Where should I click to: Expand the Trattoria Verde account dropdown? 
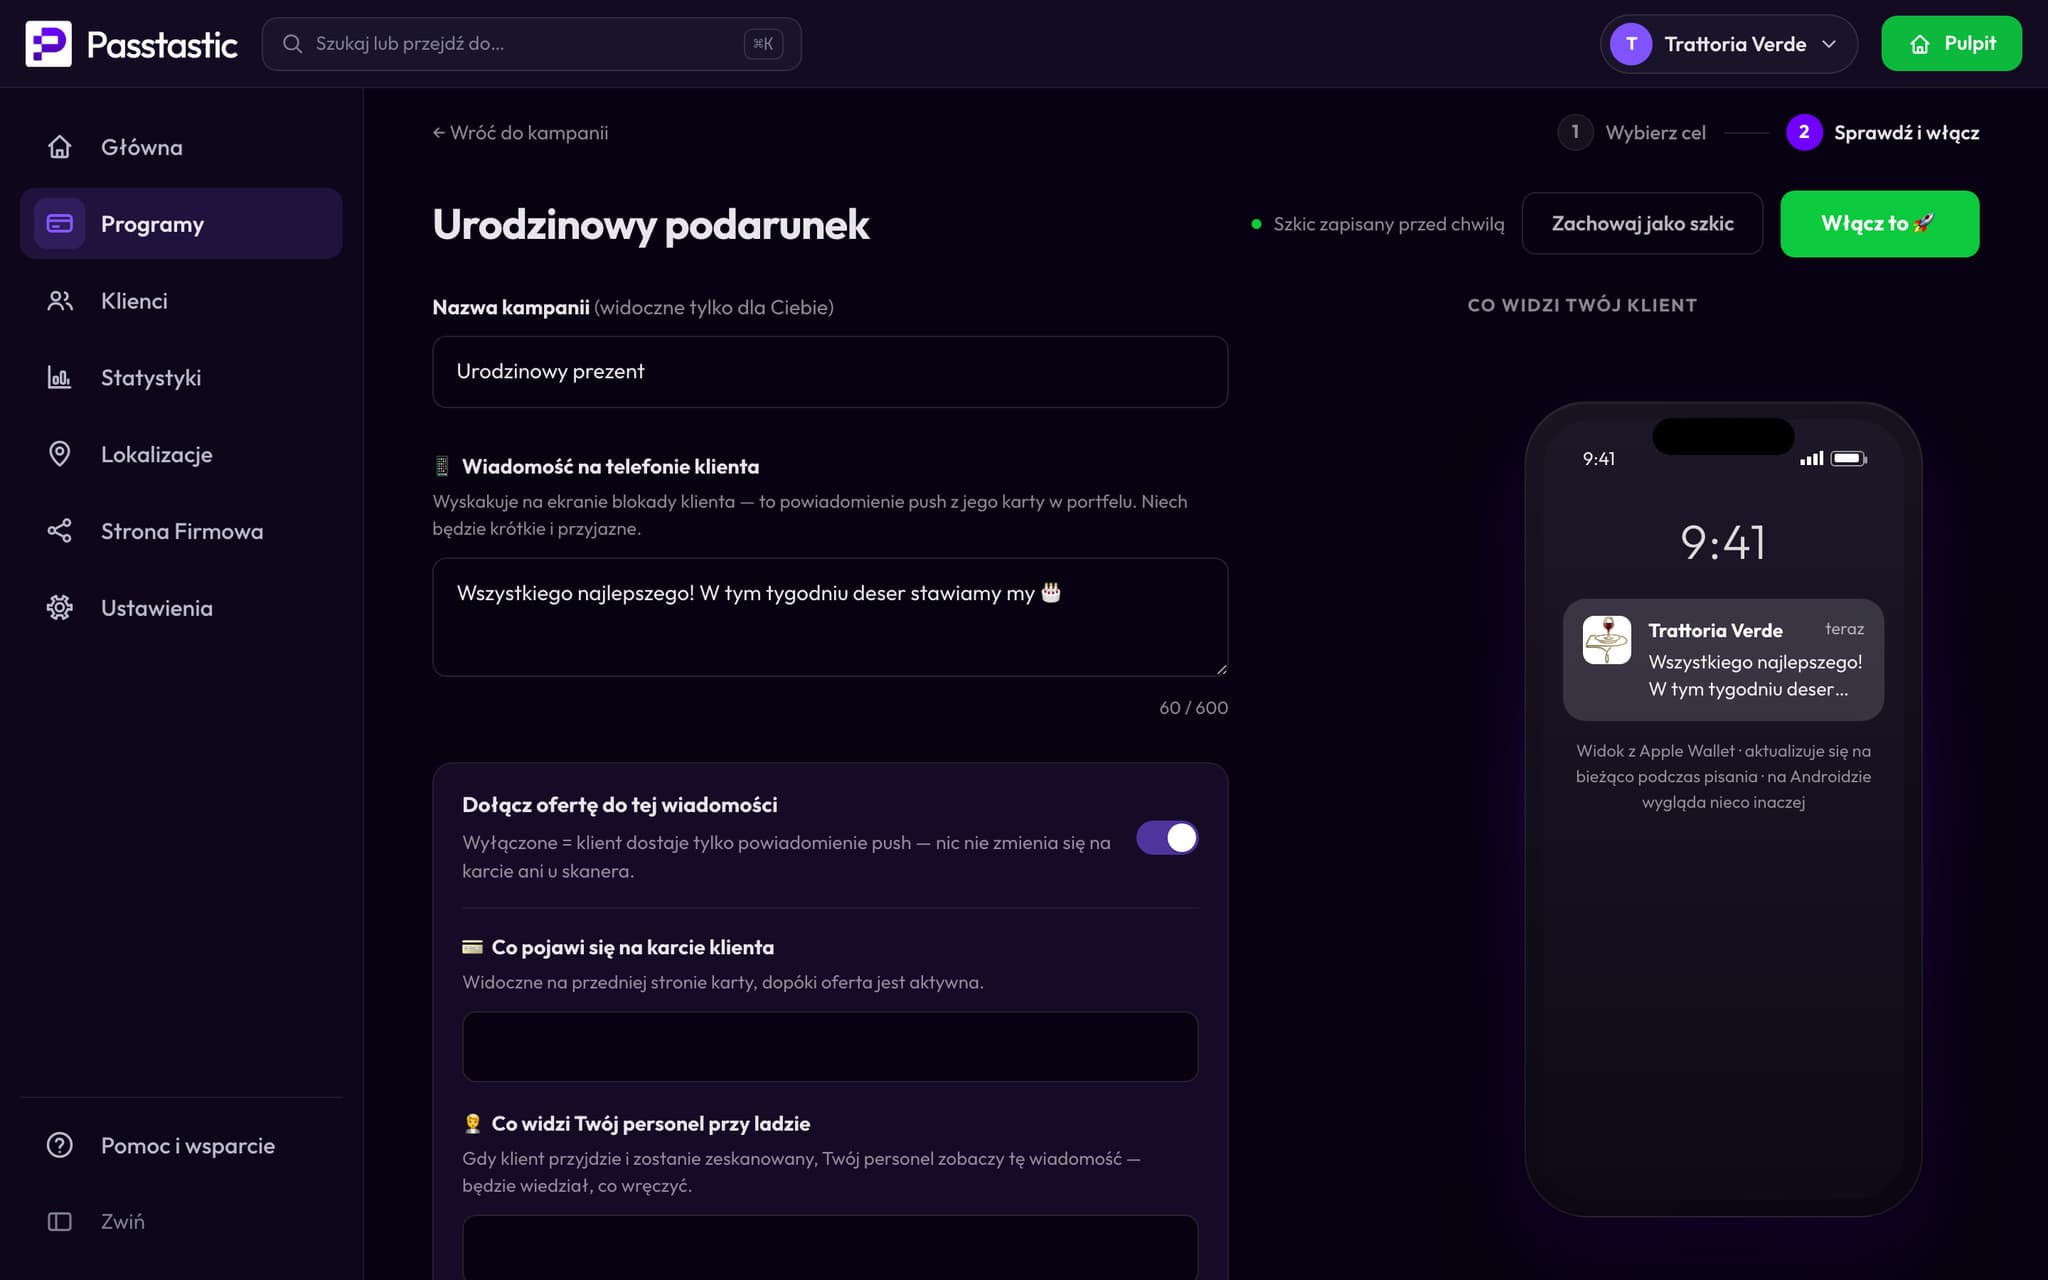coord(1728,44)
